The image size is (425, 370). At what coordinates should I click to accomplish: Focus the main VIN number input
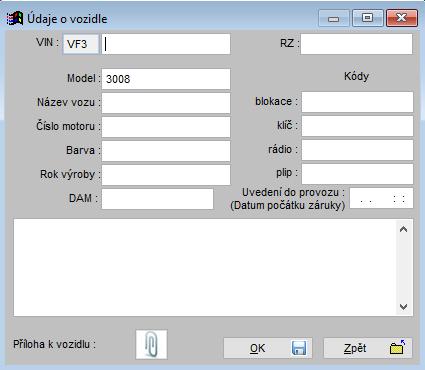pos(166,44)
